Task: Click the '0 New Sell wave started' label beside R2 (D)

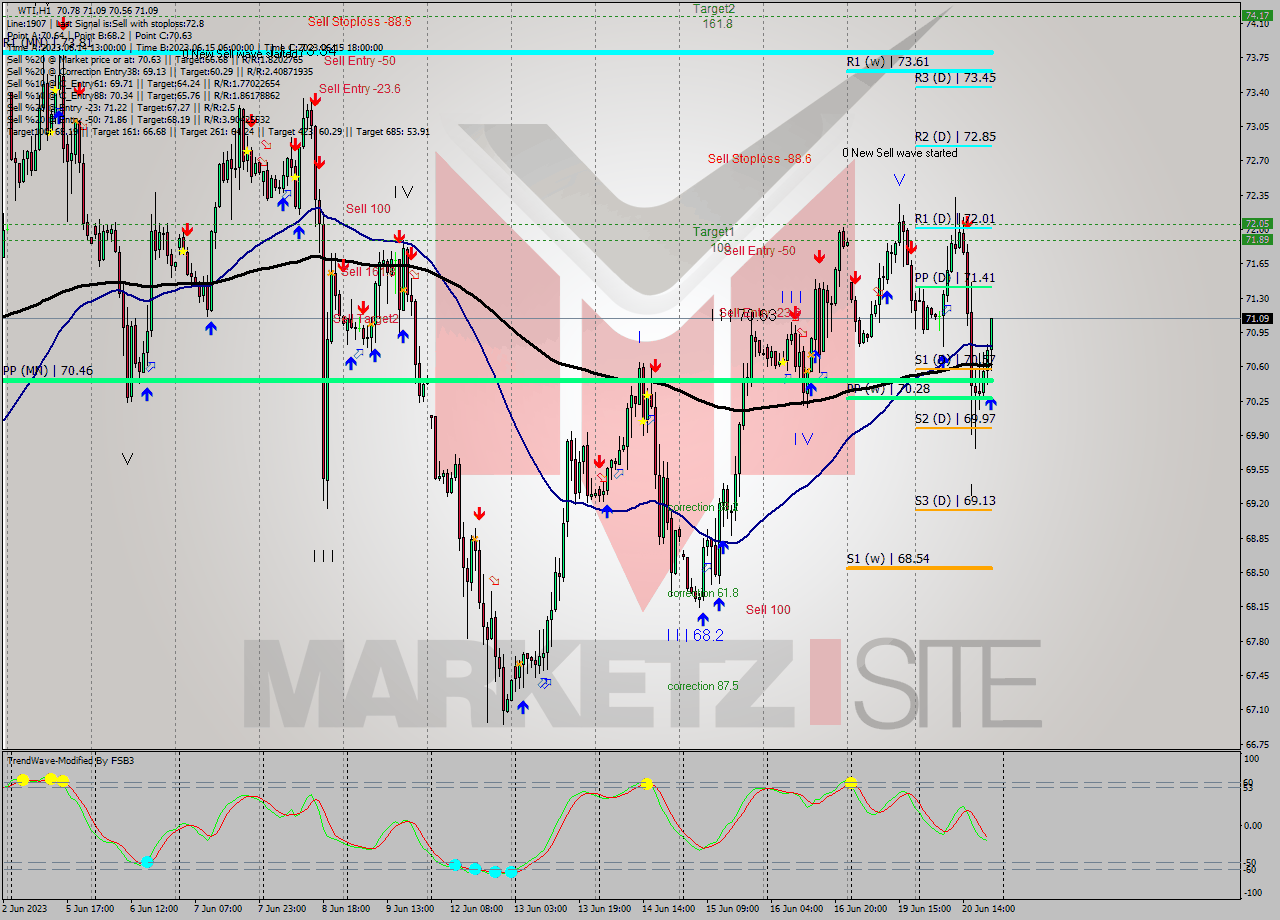Action: pyautogui.click(x=899, y=153)
